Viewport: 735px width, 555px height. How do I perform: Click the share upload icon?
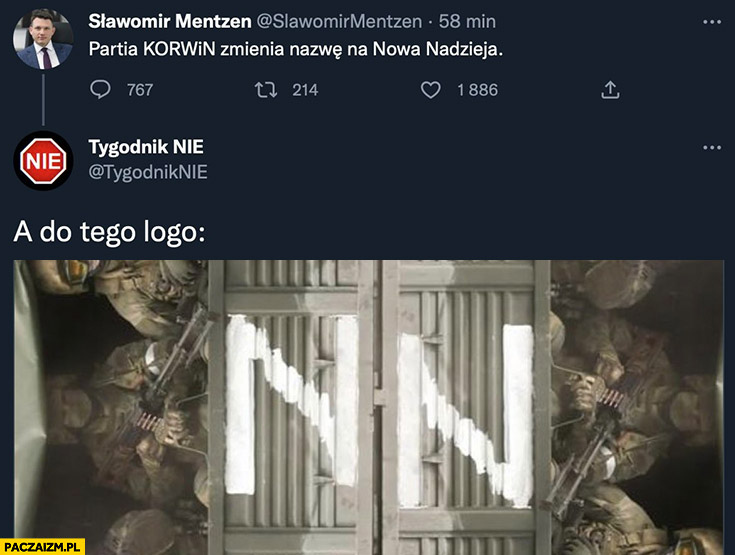click(610, 90)
